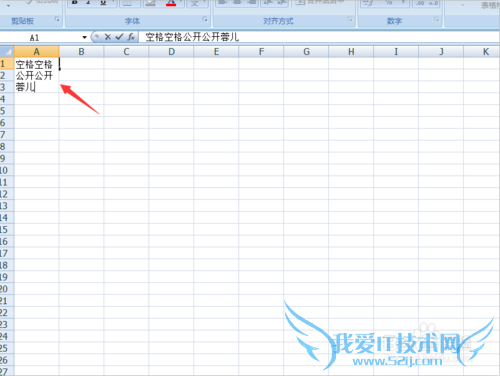
Task: Select column D header
Action: pyautogui.click(x=171, y=52)
